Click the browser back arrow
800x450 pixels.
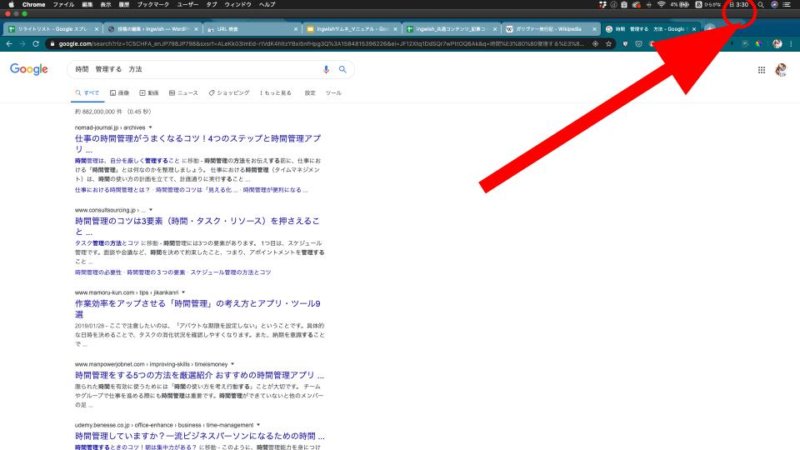coord(7,44)
